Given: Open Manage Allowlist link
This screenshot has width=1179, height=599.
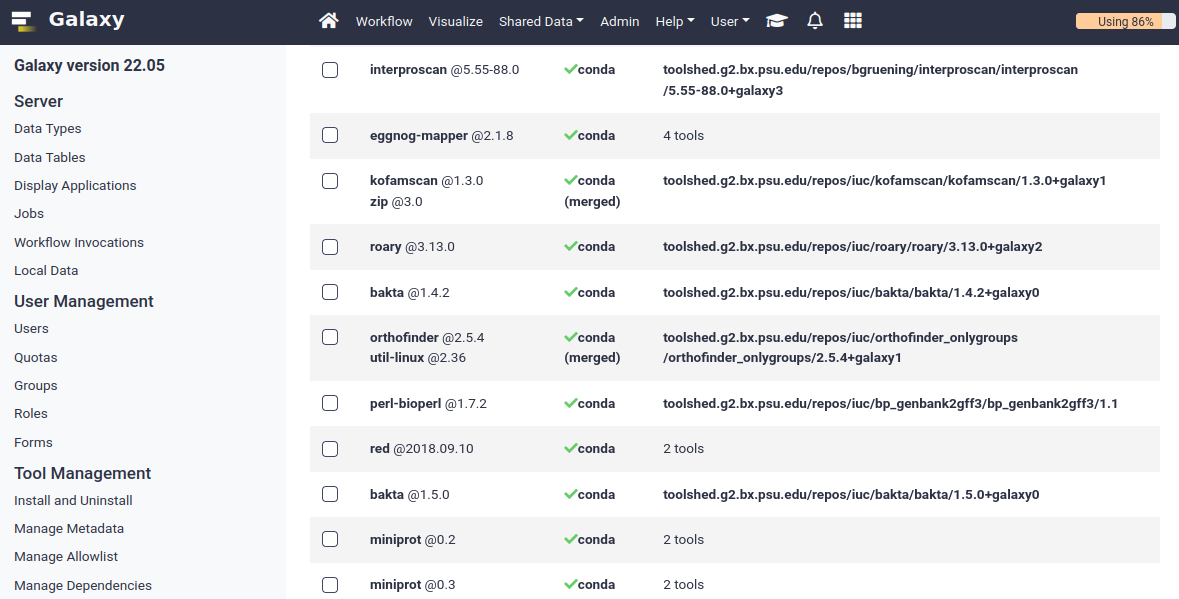Looking at the screenshot, I should pos(66,557).
